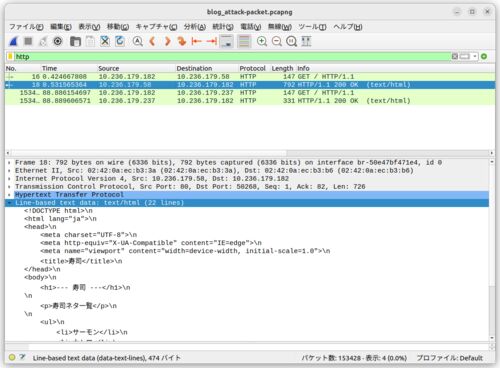Open the 分析 menu
The height and width of the screenshot is (368, 500).
click(x=195, y=27)
